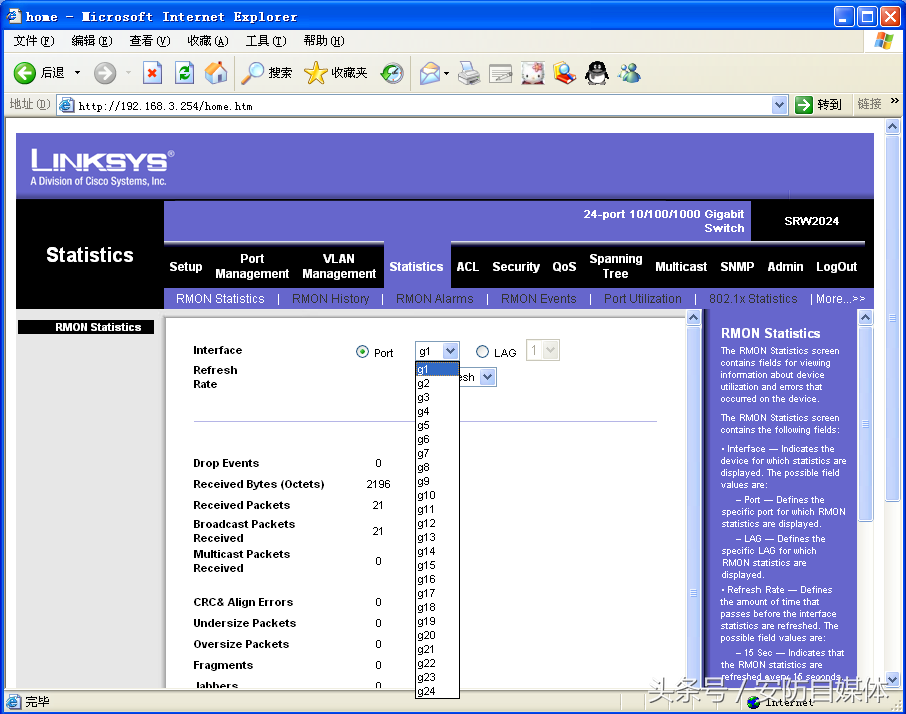Open the Search magnifier toolbar icon
The width and height of the screenshot is (906, 714).
(253, 73)
